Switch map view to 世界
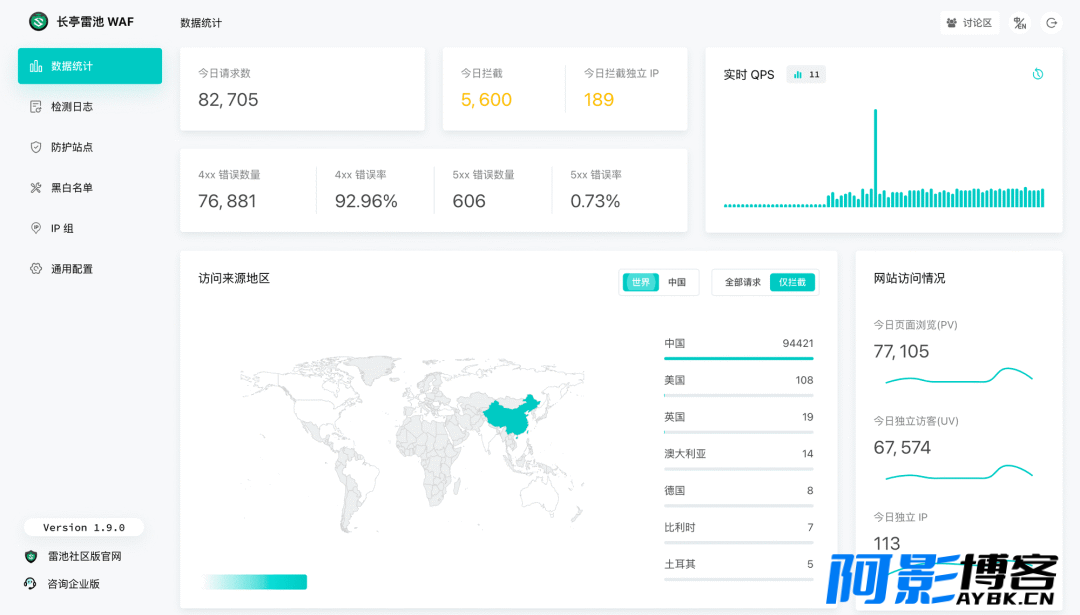Image resolution: width=1080 pixels, height=615 pixels. pyautogui.click(x=641, y=282)
